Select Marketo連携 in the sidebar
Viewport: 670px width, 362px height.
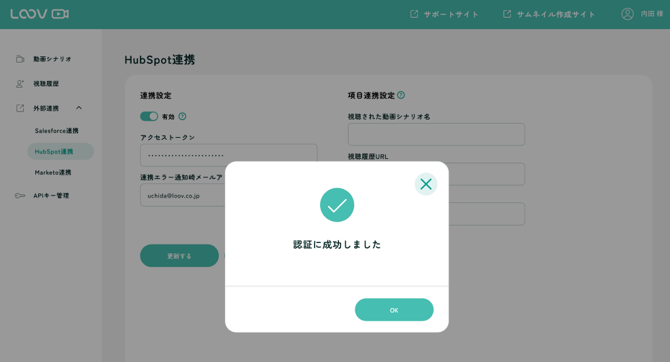[53, 172]
